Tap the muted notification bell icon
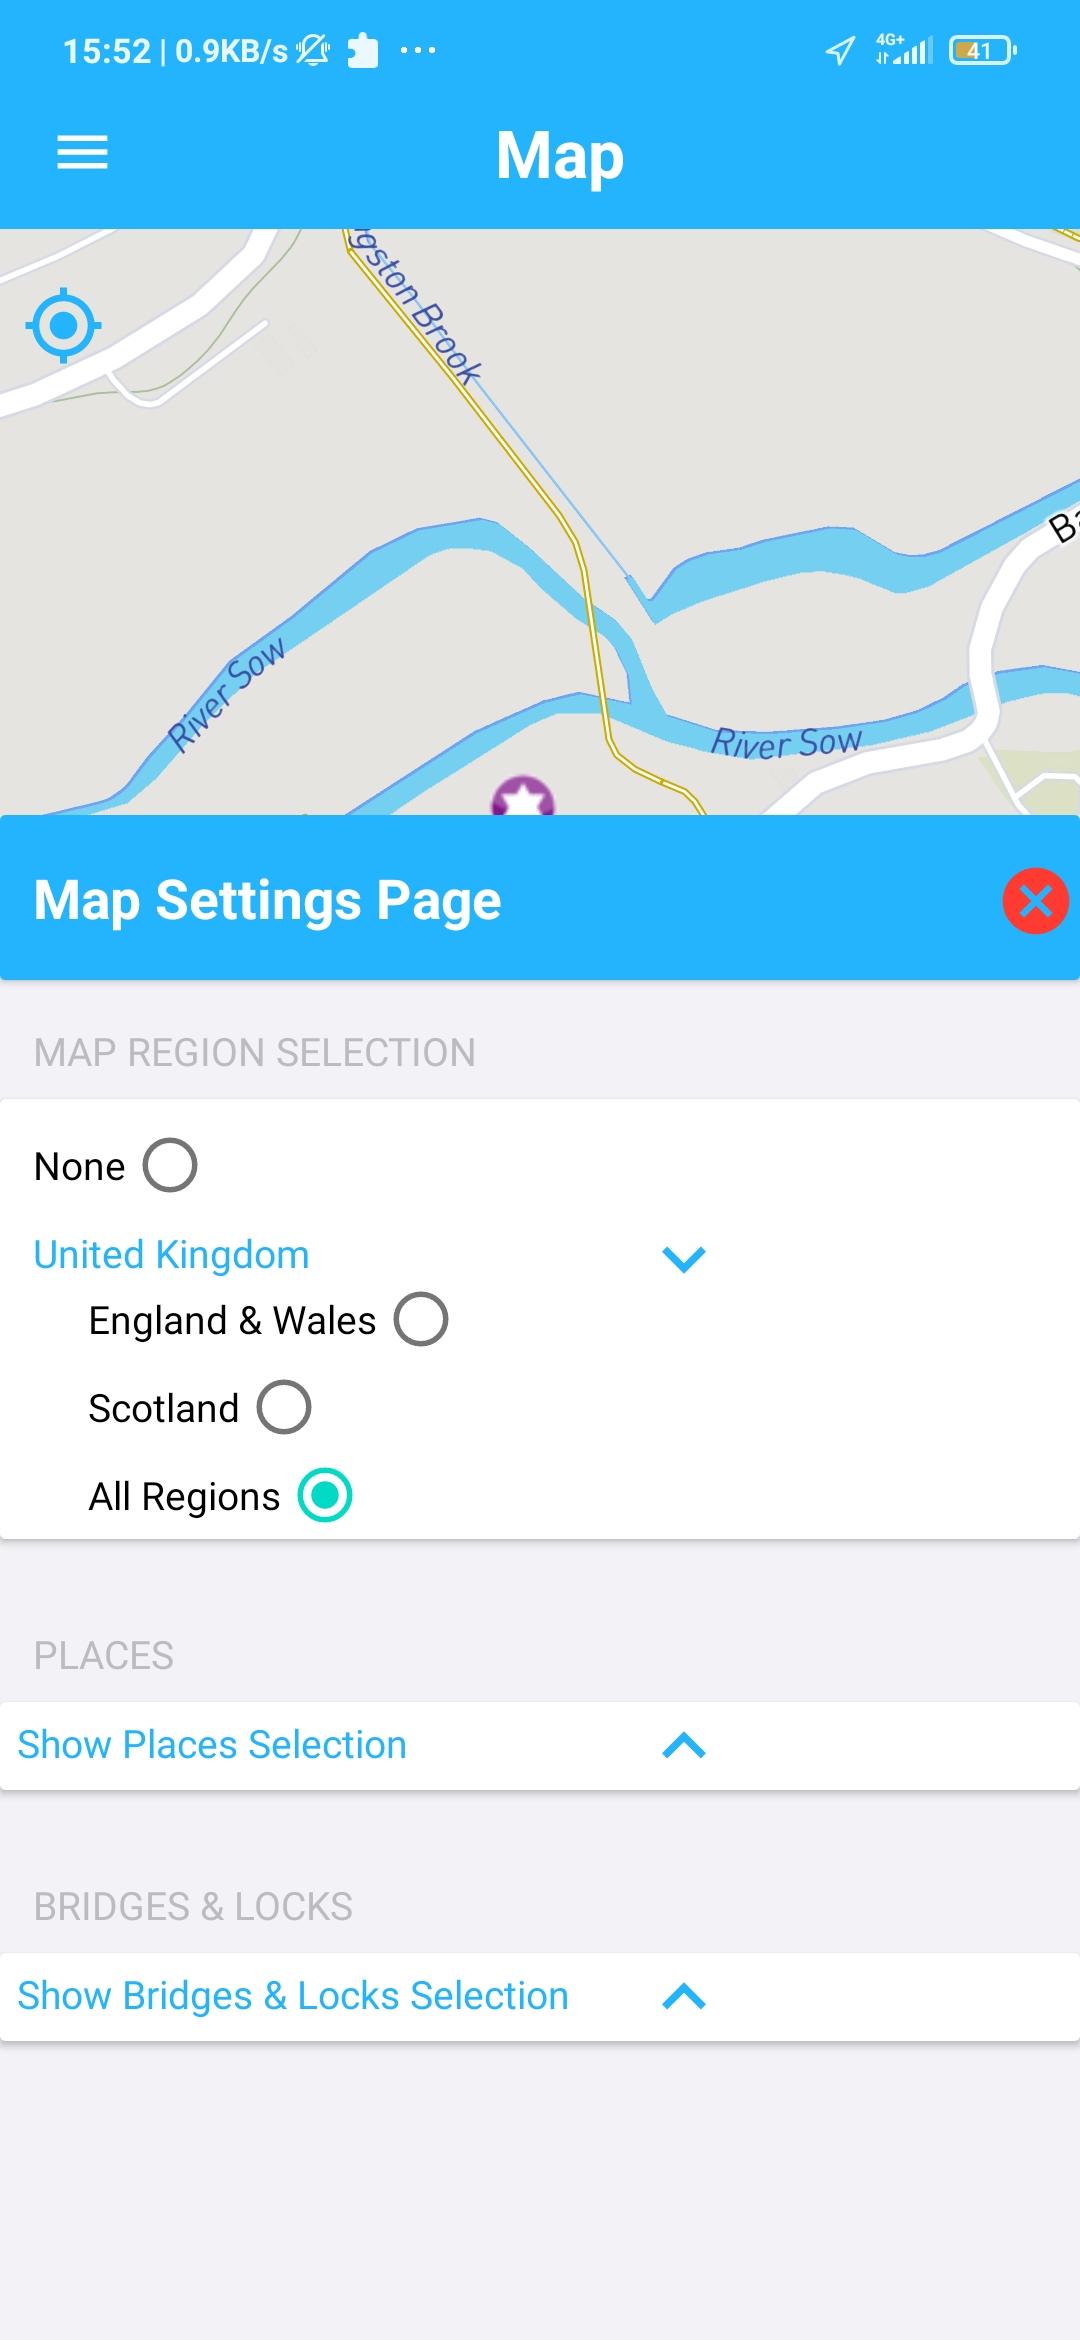Screen dimensions: 1080x2340 (x=313, y=50)
